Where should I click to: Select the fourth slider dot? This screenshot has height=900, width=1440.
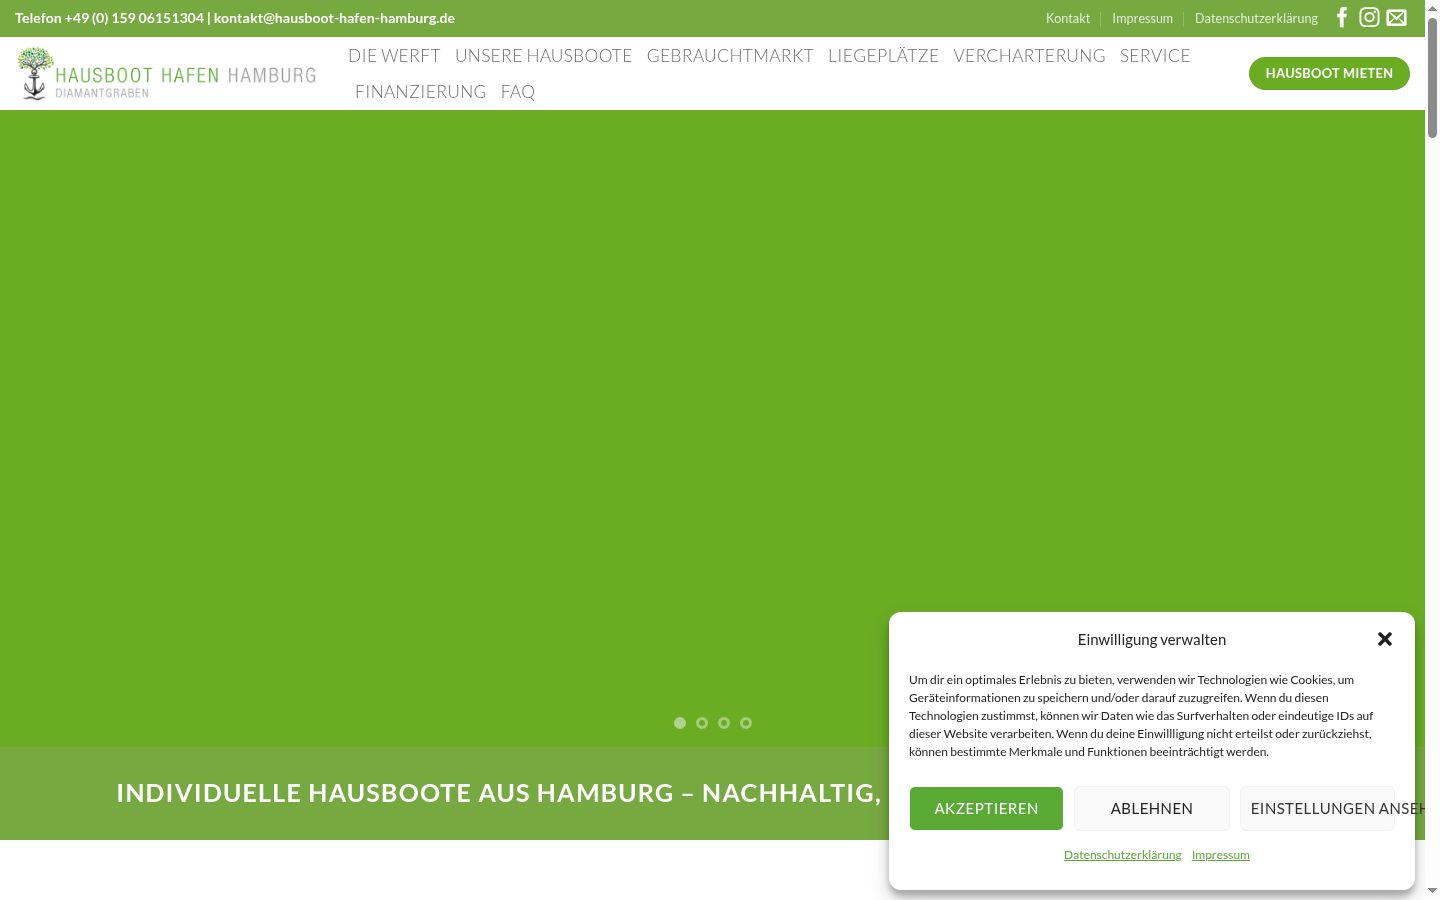746,723
